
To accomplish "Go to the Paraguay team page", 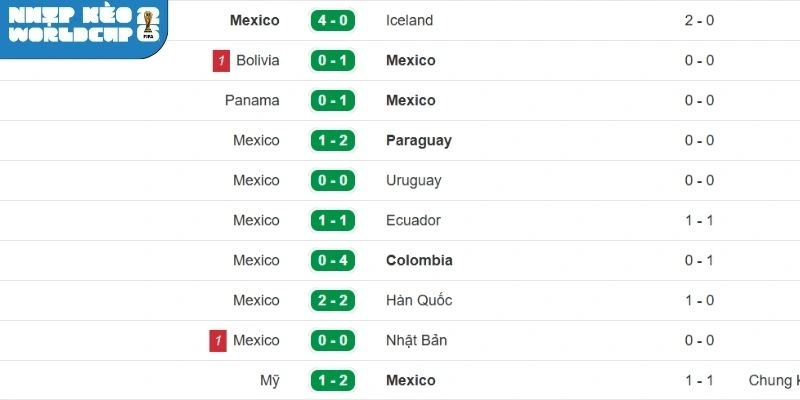I will coord(418,141).
